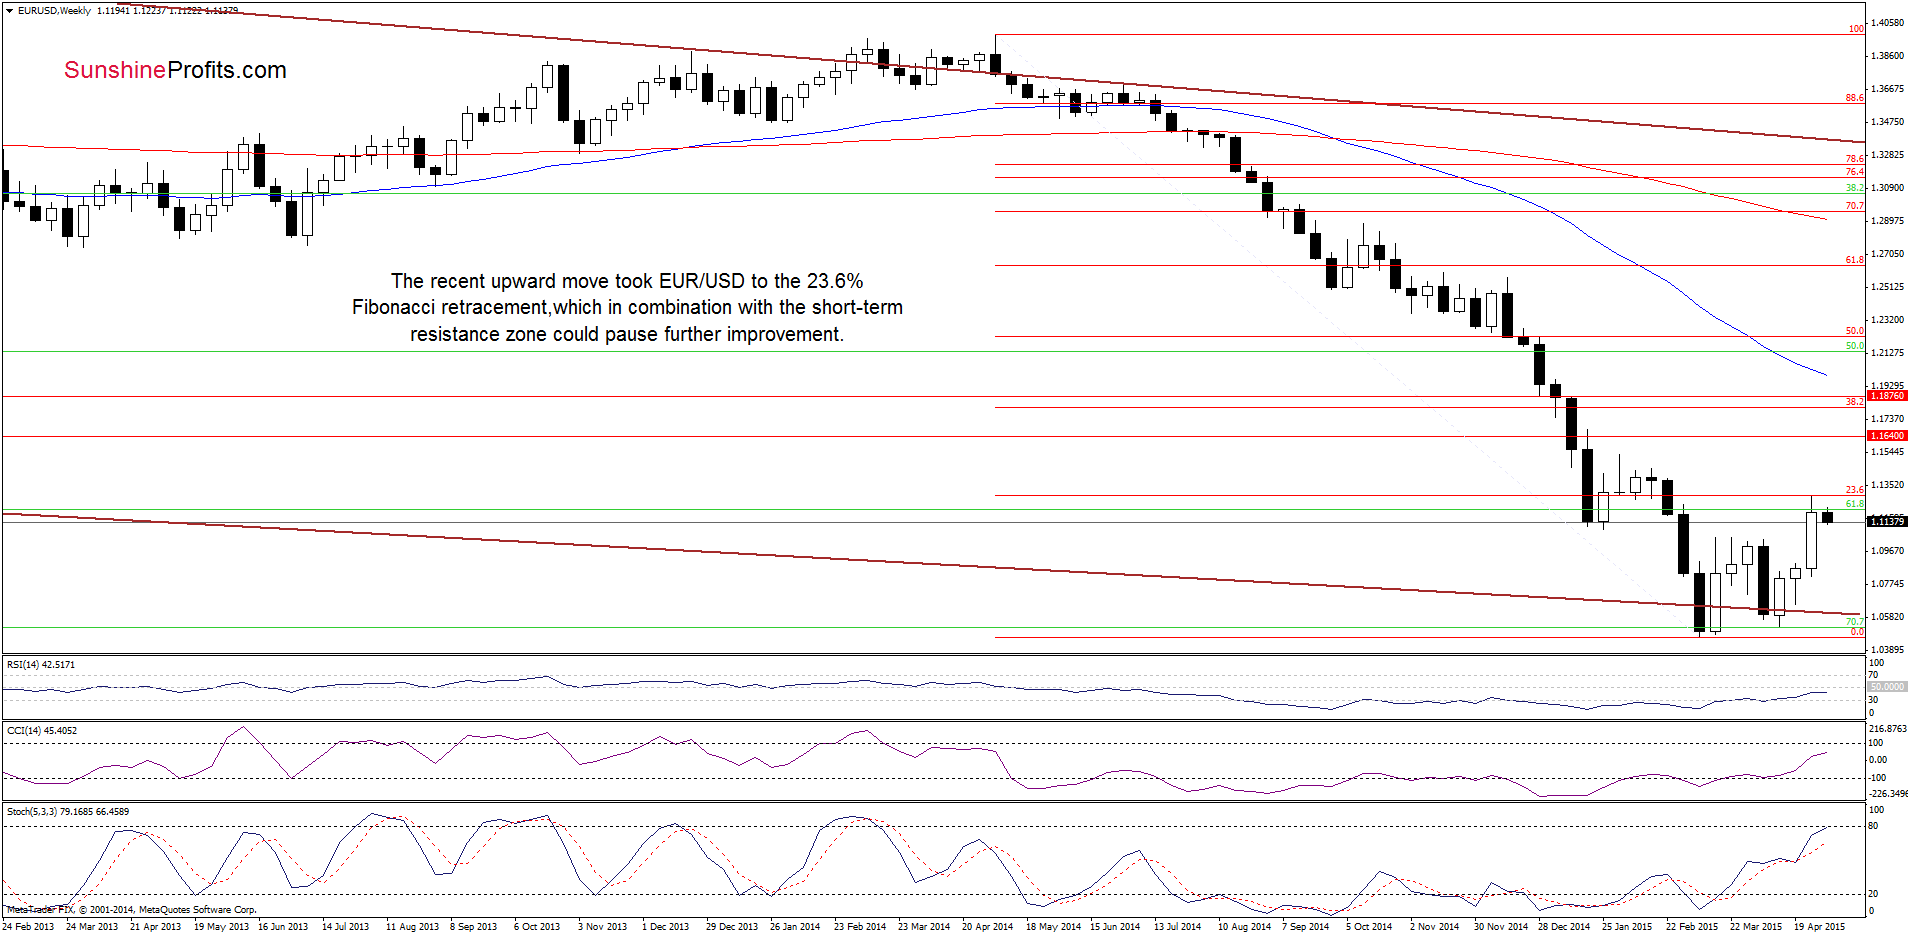Image resolution: width=1908 pixels, height=935 pixels.
Task: Click the 28 Dec 2014 date label
Action: point(1564,927)
